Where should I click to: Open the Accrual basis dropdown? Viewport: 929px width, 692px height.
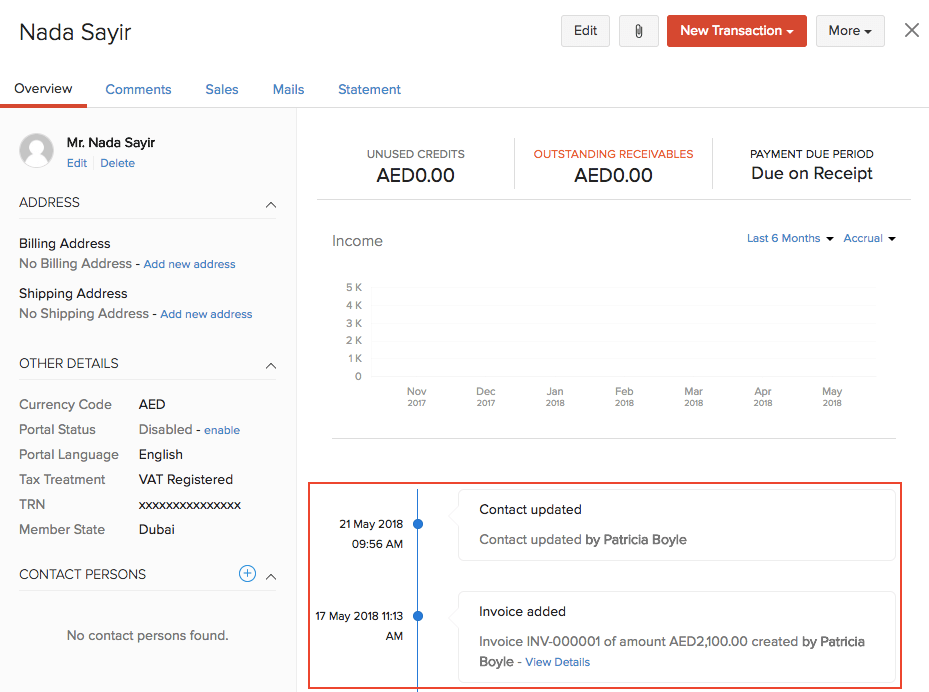point(868,238)
